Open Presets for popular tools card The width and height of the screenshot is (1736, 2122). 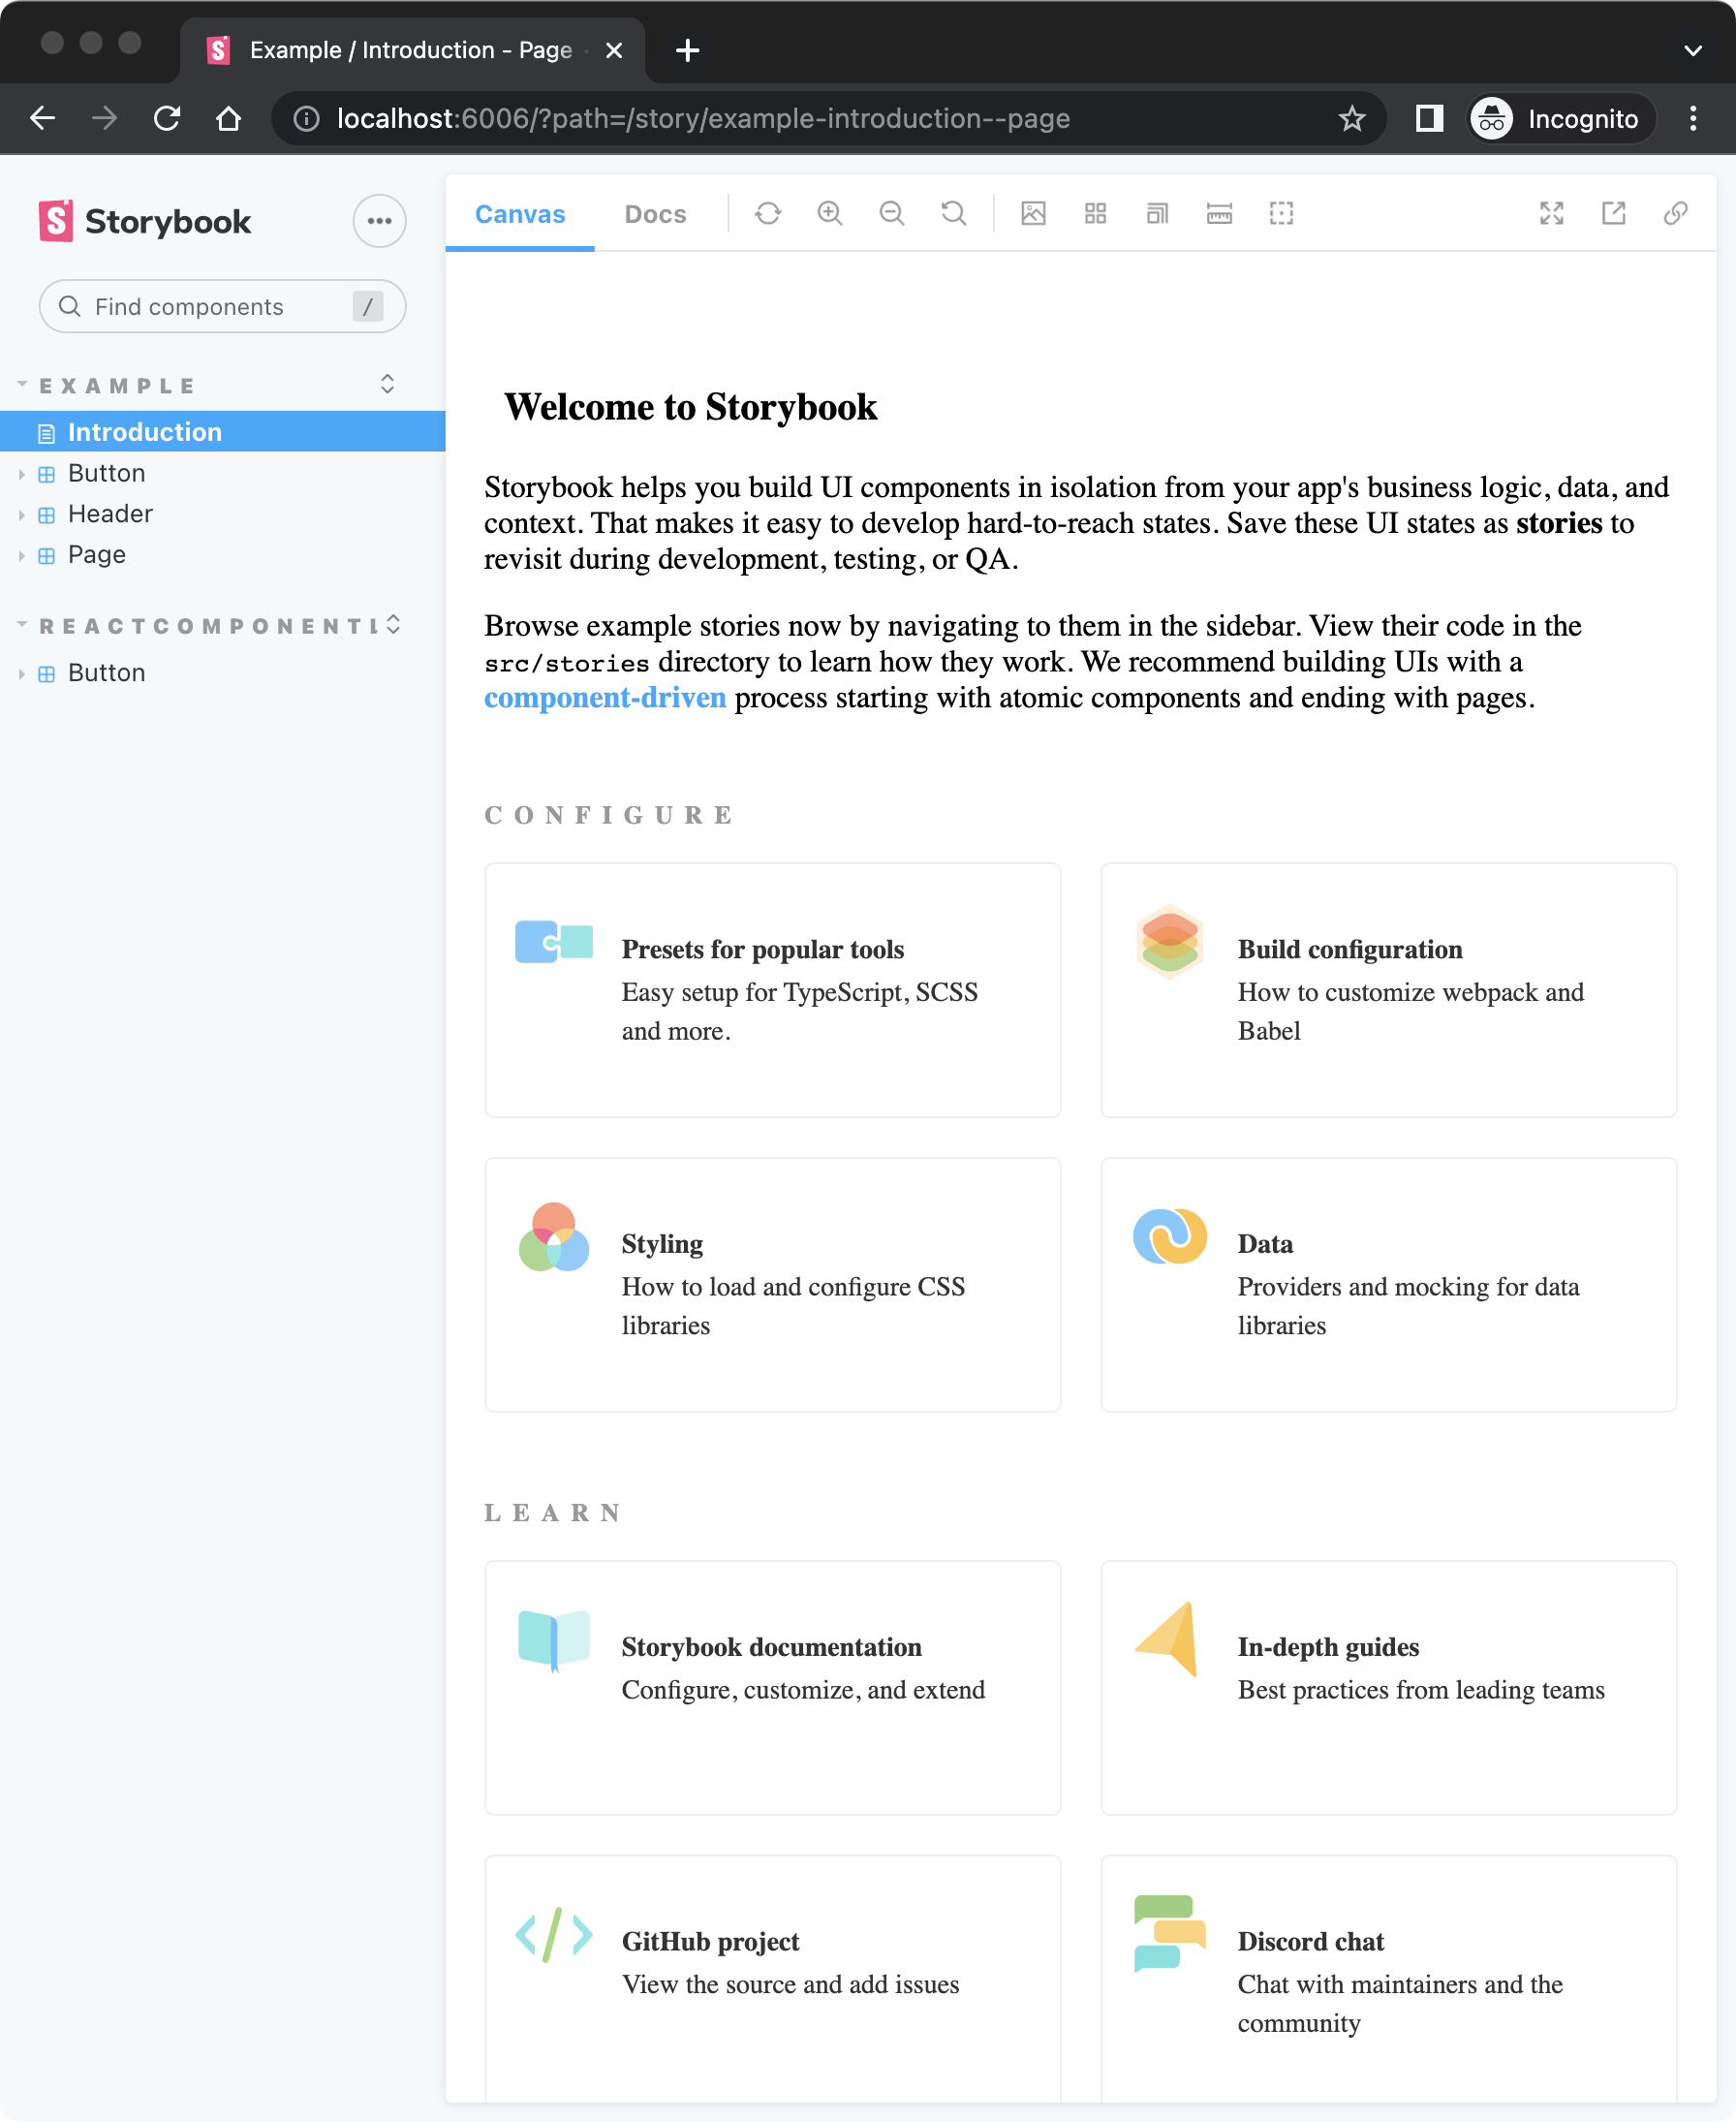click(772, 989)
